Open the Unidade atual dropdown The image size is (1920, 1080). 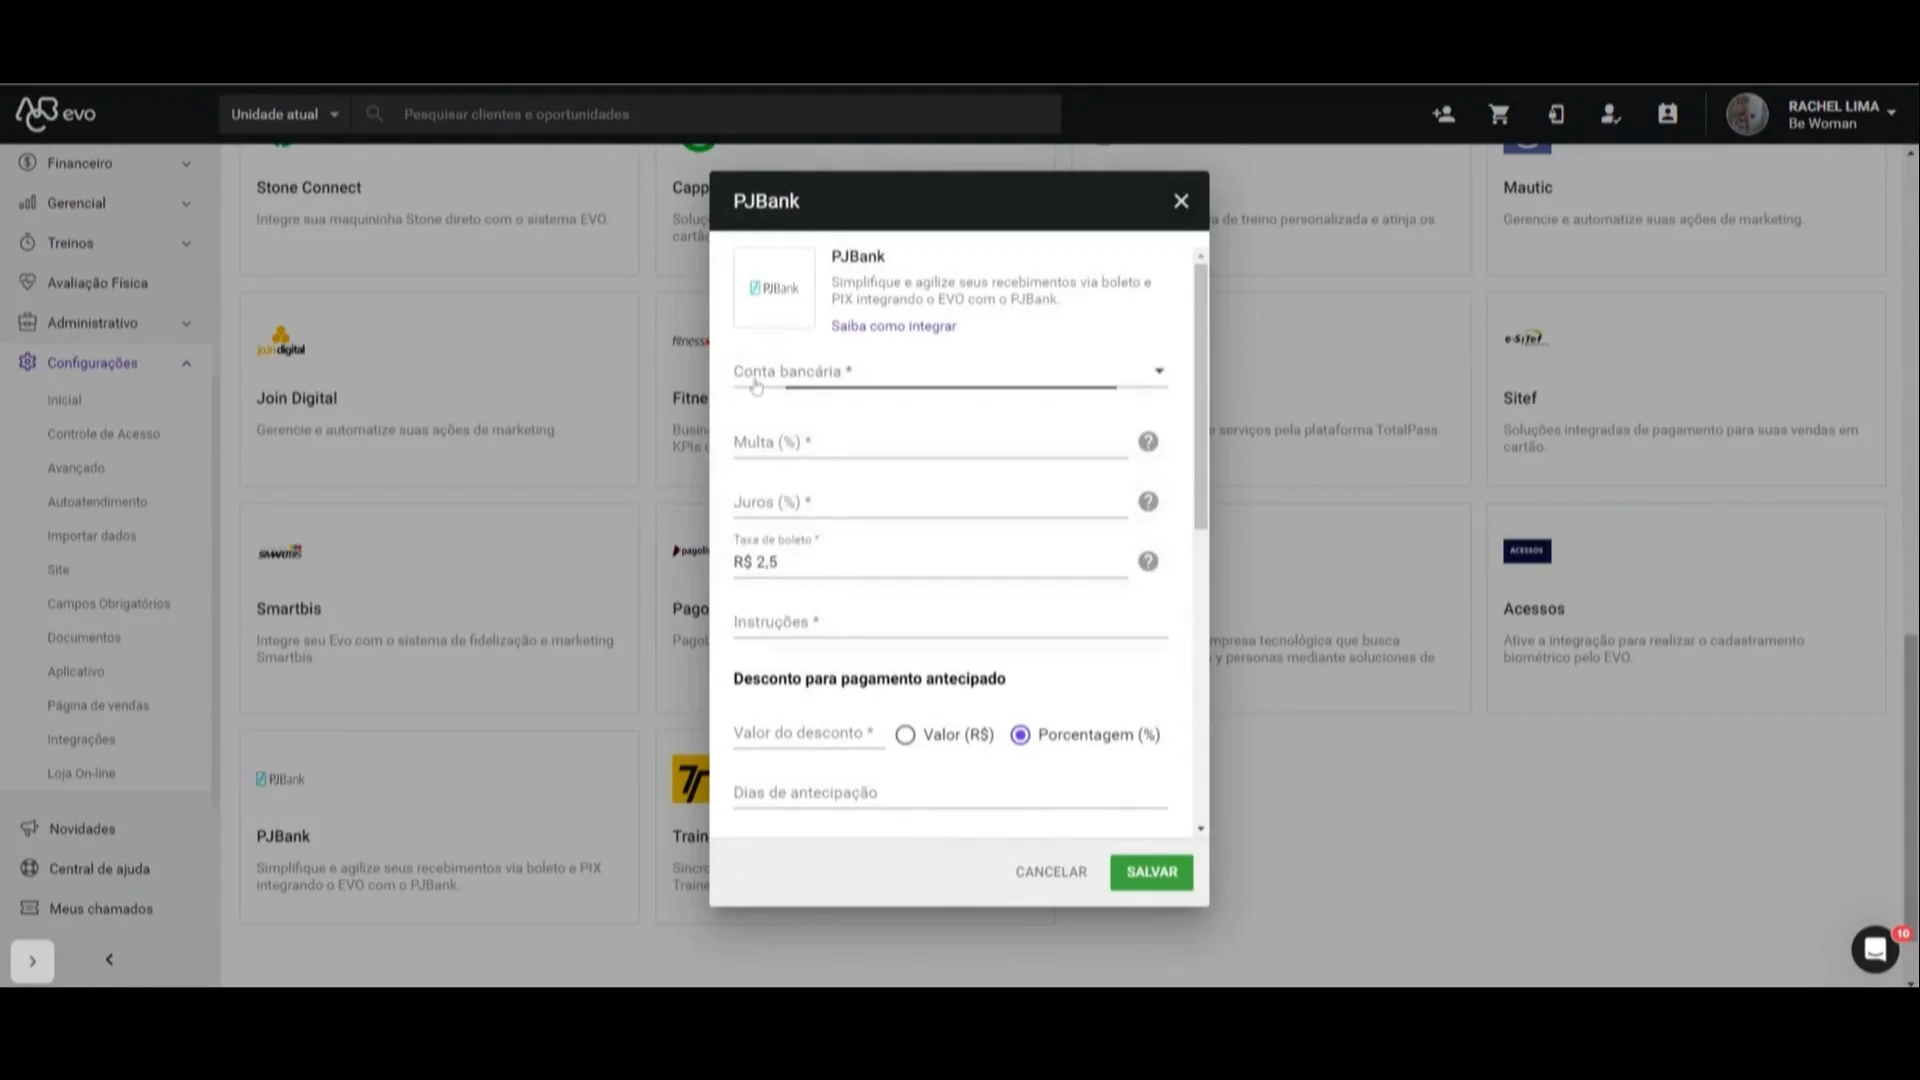point(284,114)
